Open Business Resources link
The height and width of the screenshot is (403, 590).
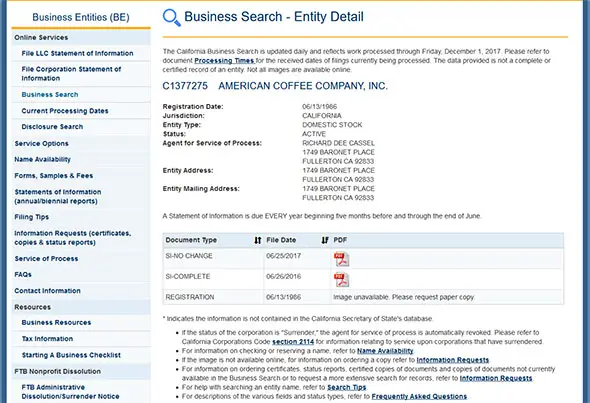(56, 322)
